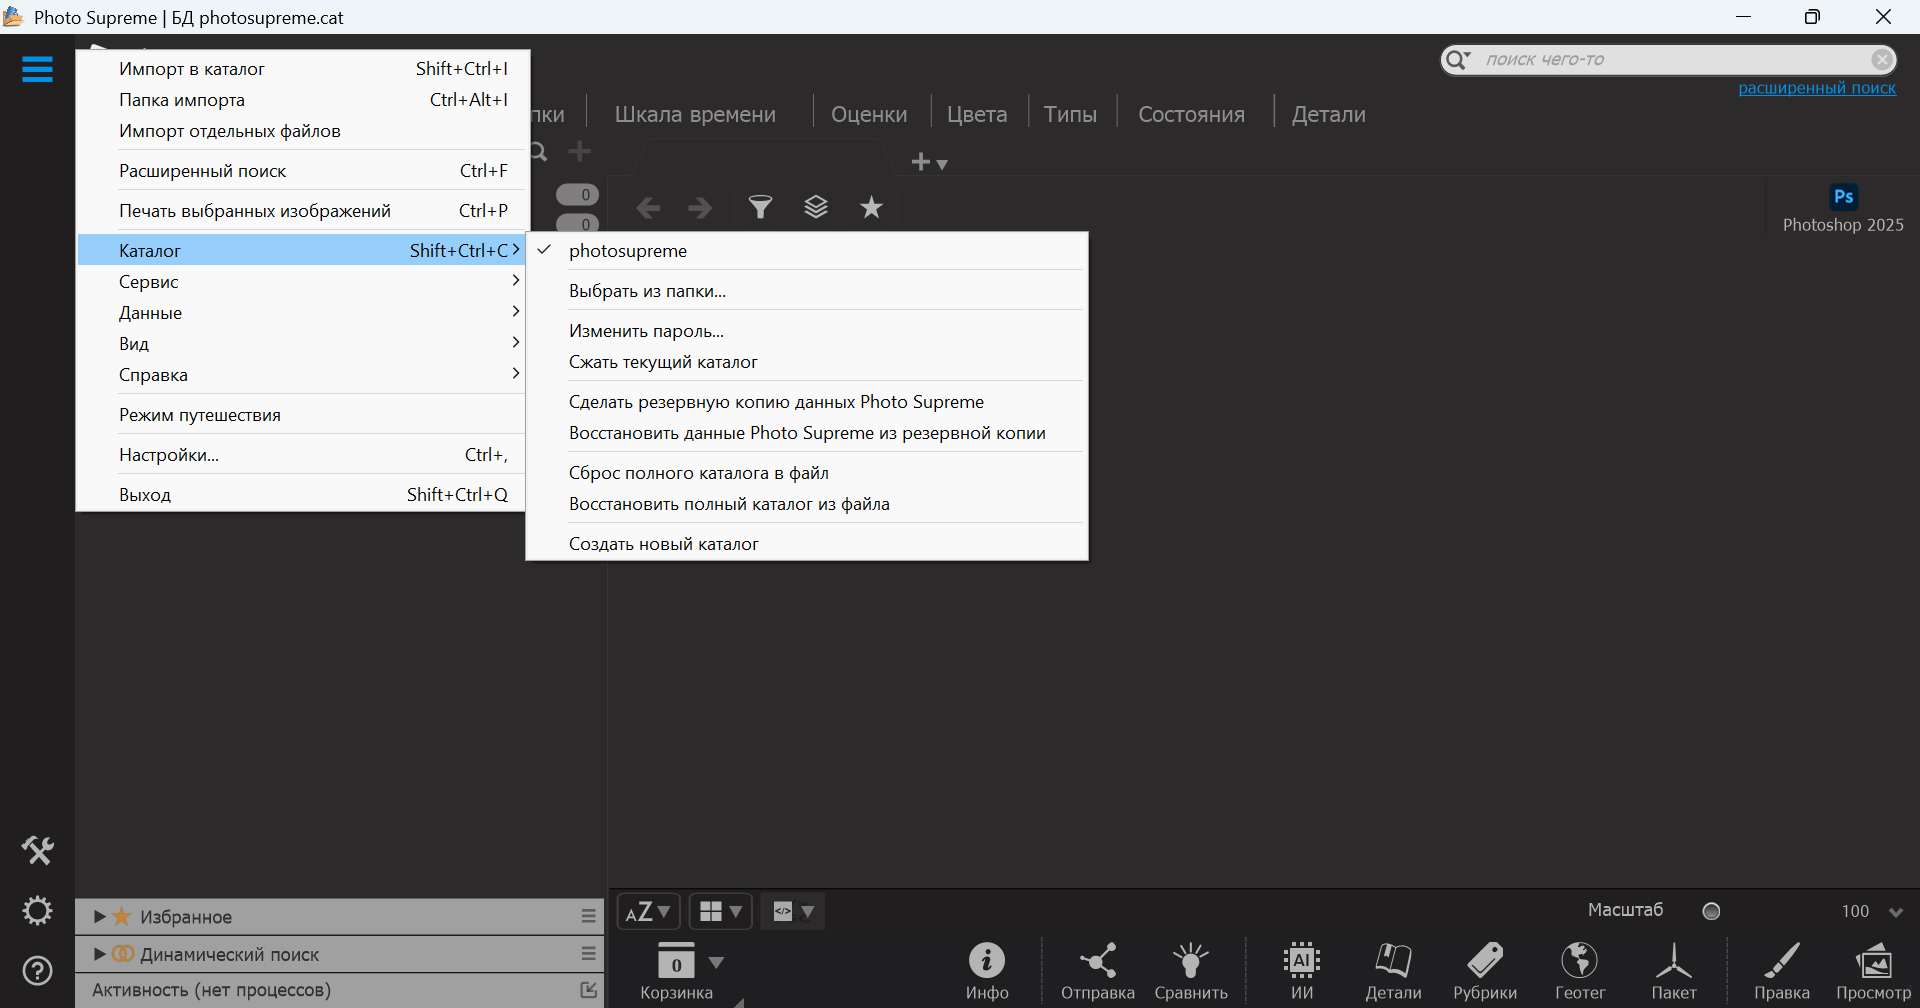
Task: Open the zoom value 100 dropdown arrow
Action: point(1895,912)
